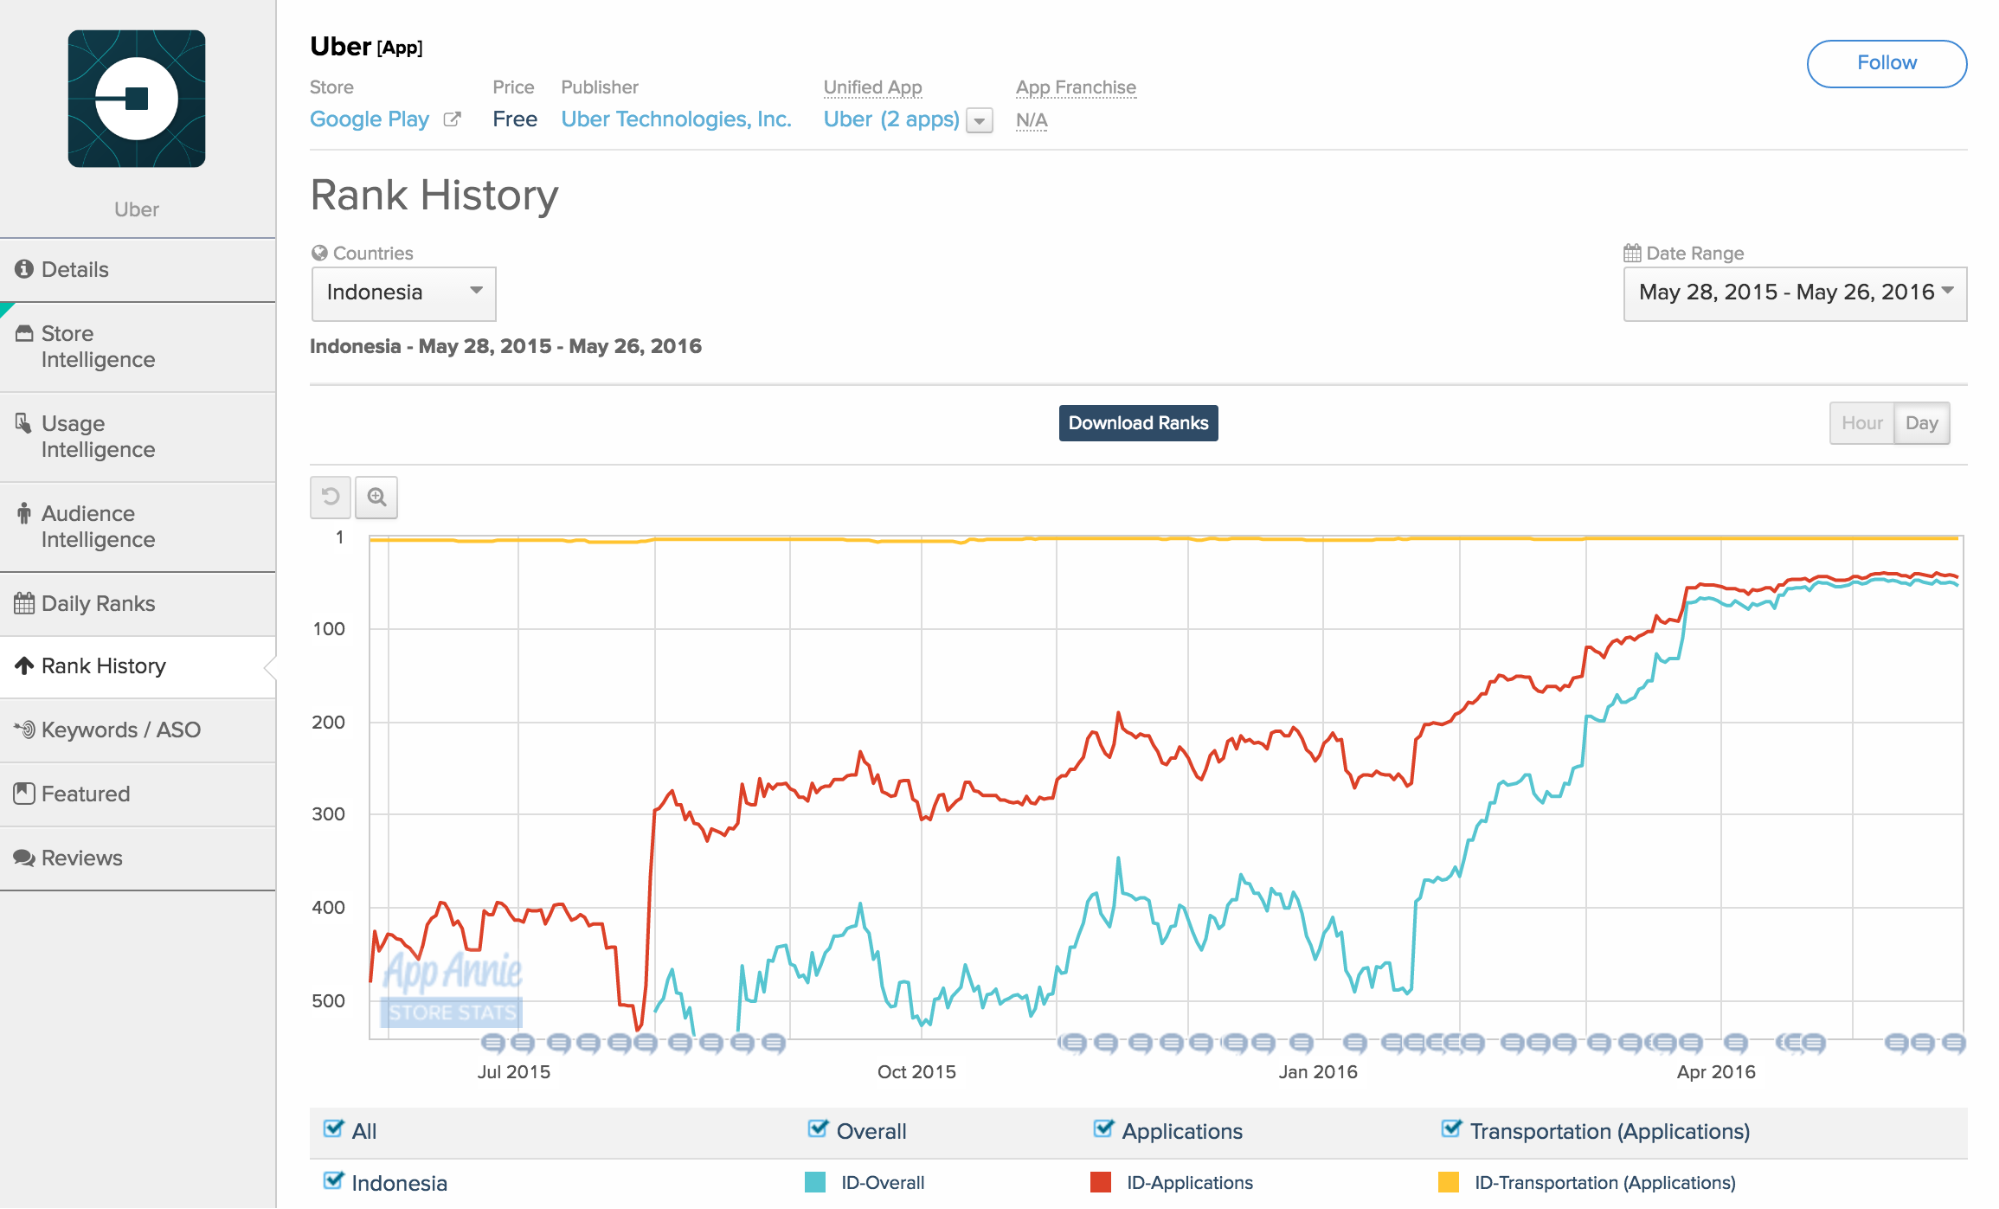Open Usage Intelligence section
Screen dimensions: 1999x1209
pos(138,437)
